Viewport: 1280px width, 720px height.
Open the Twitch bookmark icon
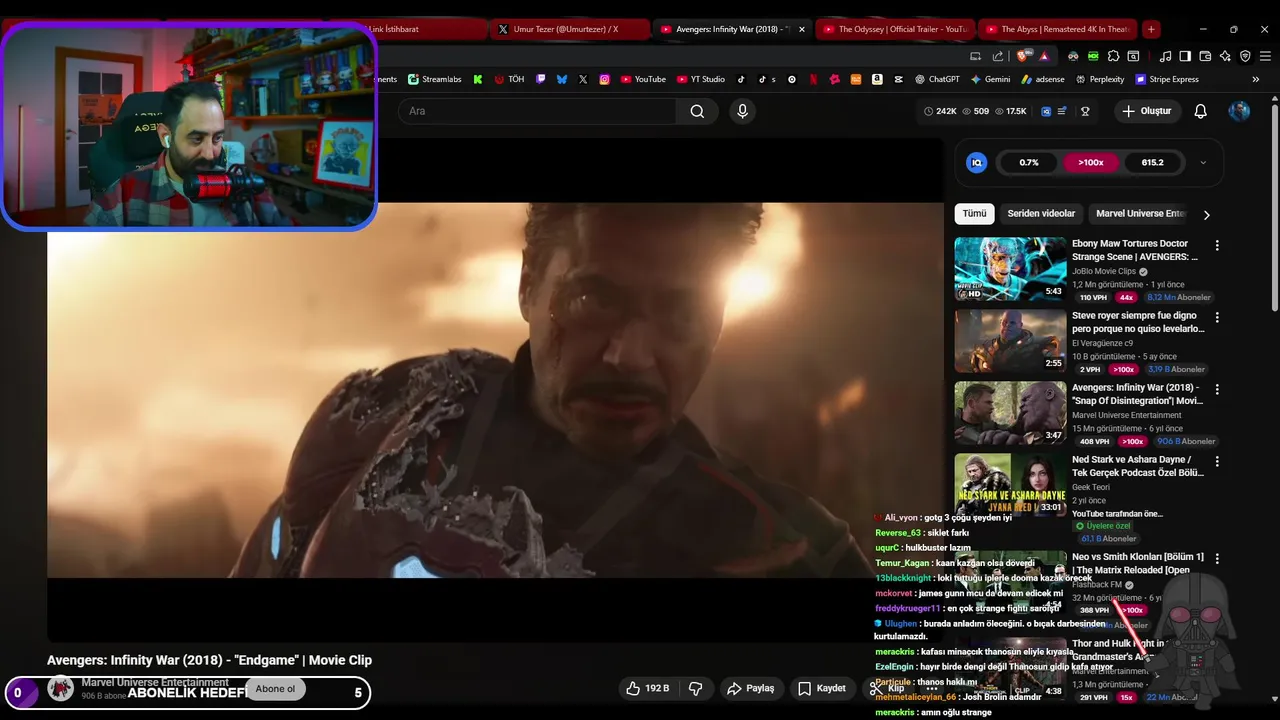(541, 79)
